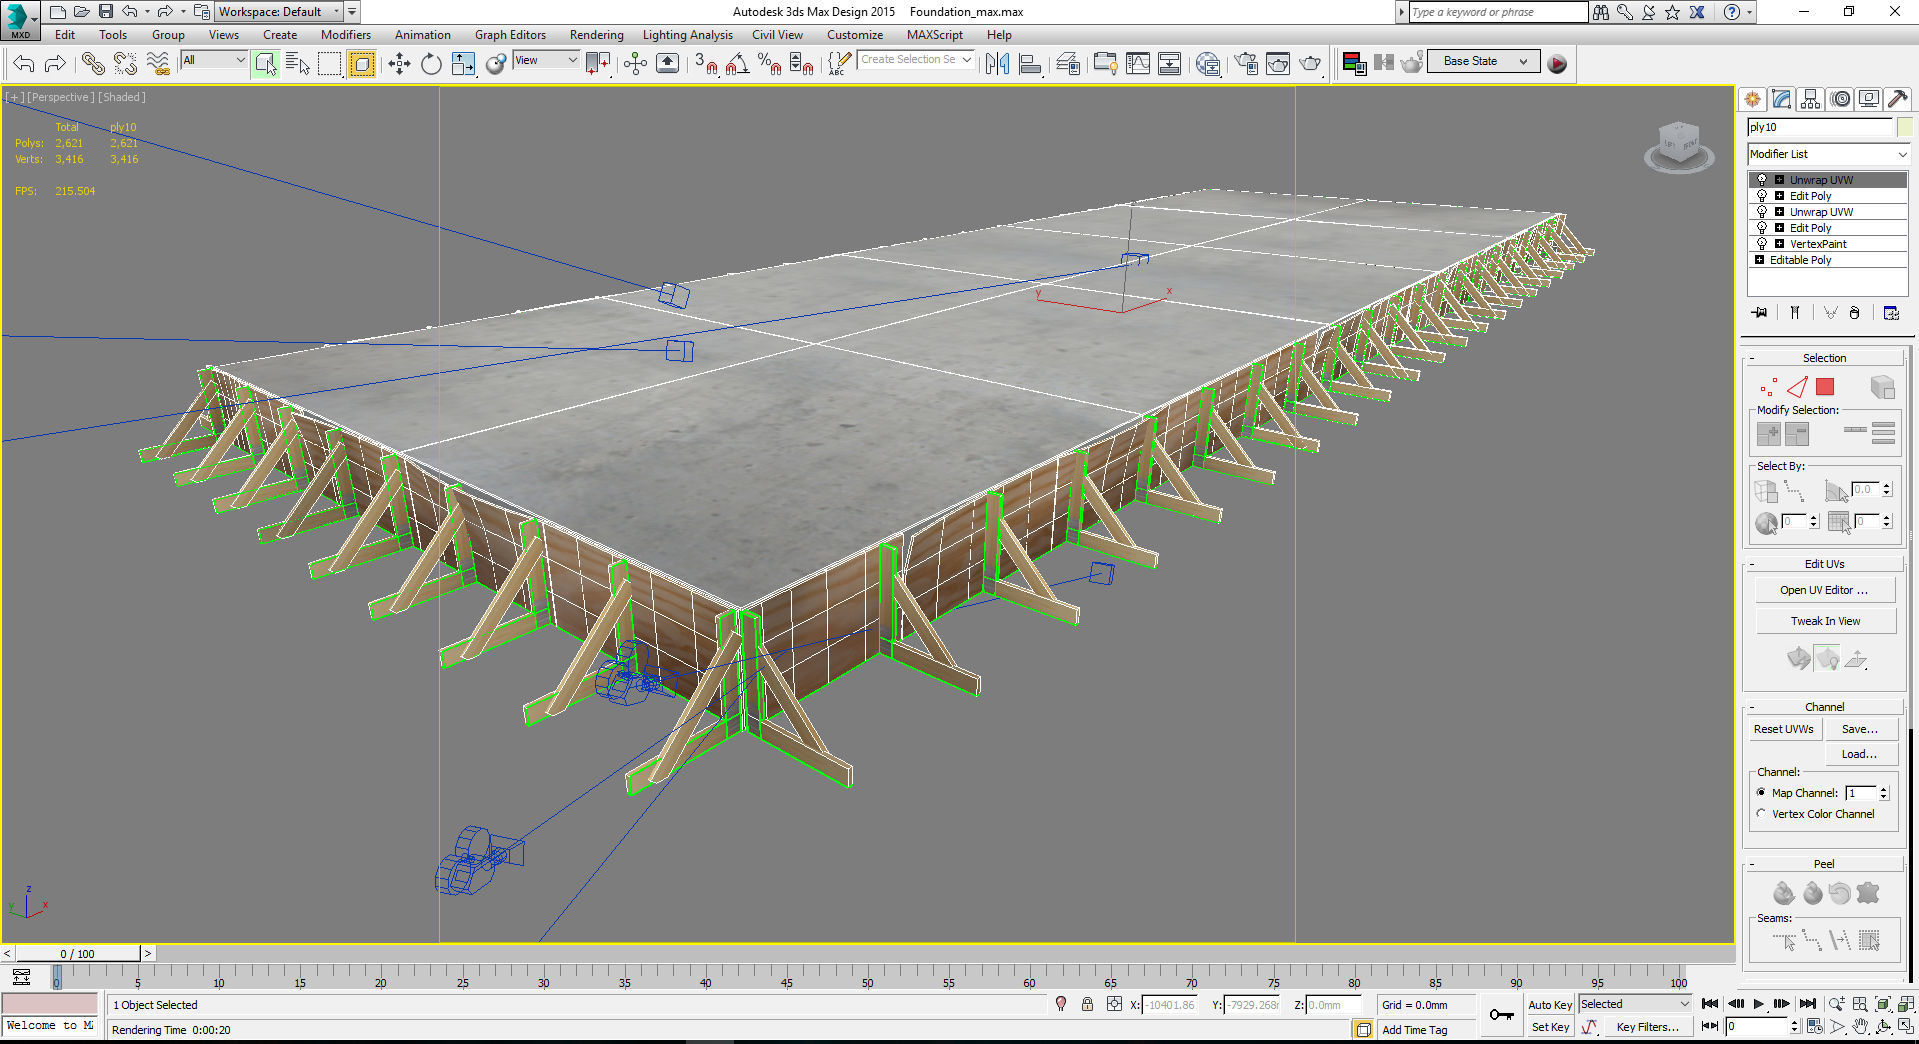Click the Set Key button

pyautogui.click(x=1550, y=1027)
